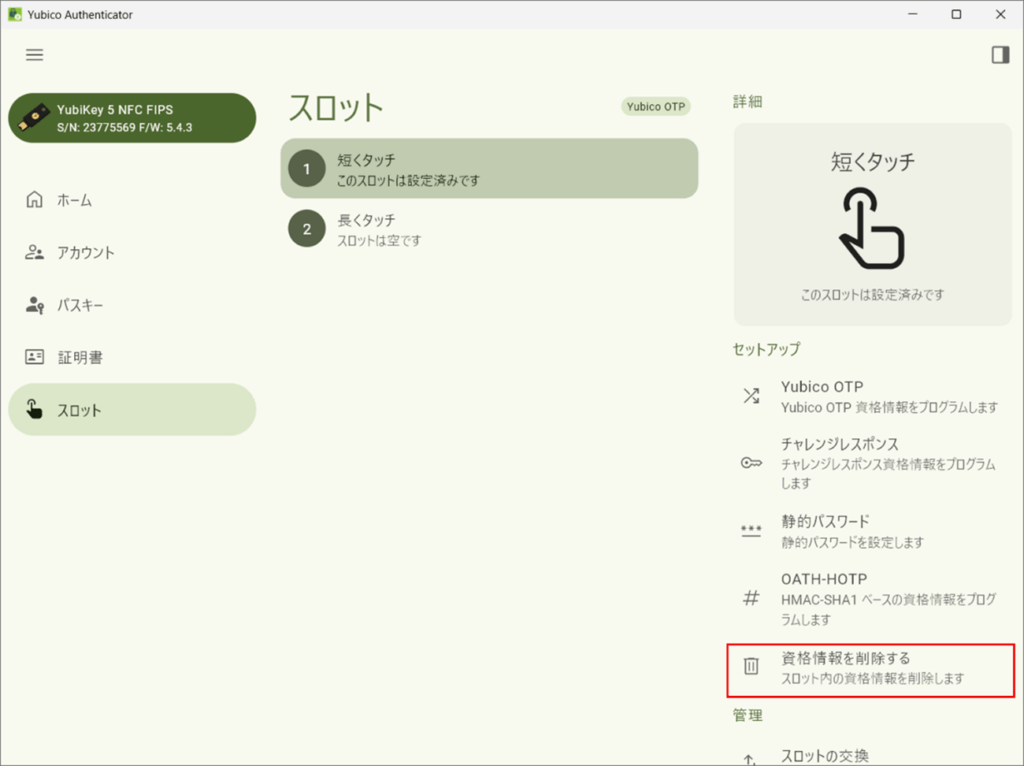This screenshot has height=766, width=1024.
Task: Open パスキー in the sidebar
Action: coord(132,305)
